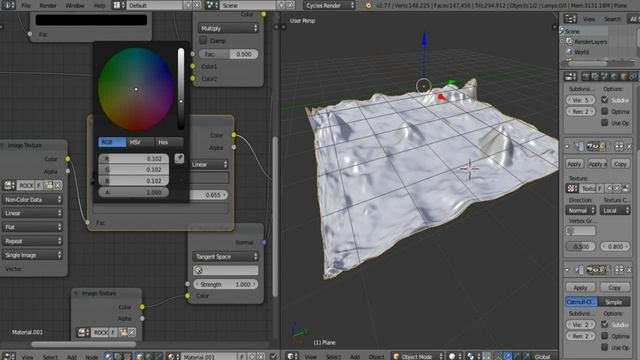
Task: Remove the modifier with Apply as button
Action: point(629,146)
